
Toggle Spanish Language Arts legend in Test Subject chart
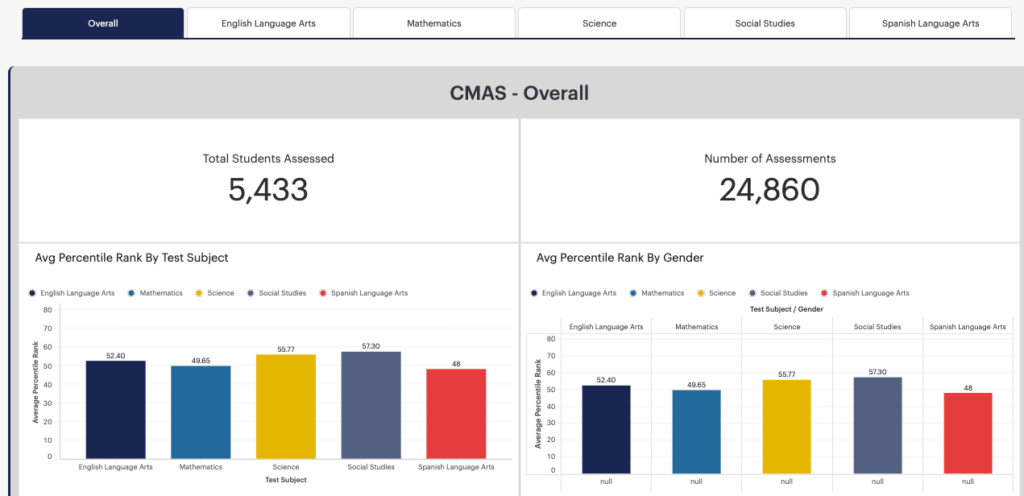point(364,294)
